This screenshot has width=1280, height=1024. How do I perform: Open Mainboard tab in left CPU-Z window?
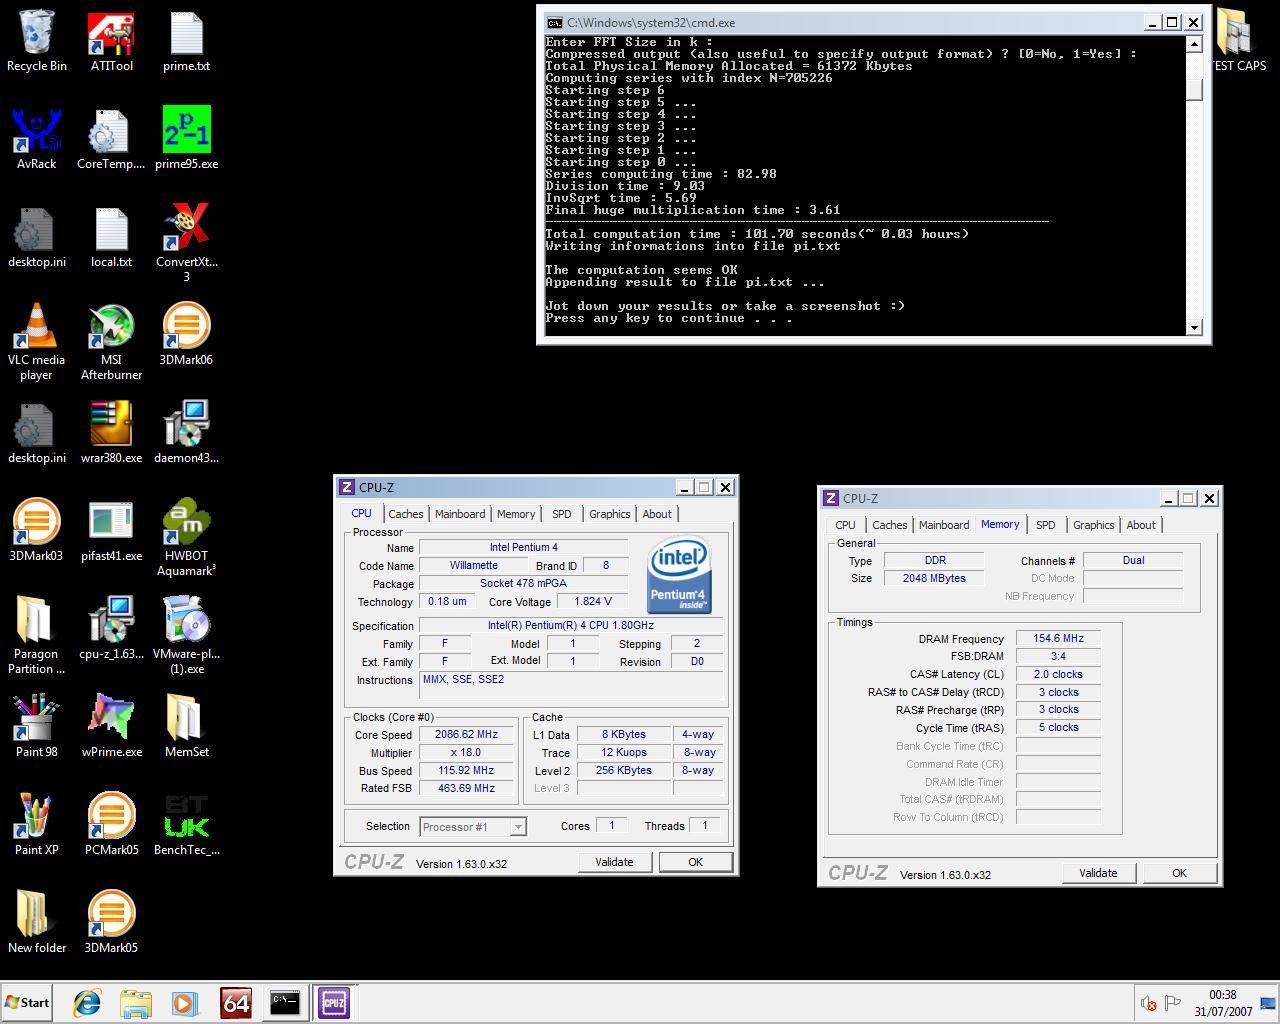pos(460,514)
